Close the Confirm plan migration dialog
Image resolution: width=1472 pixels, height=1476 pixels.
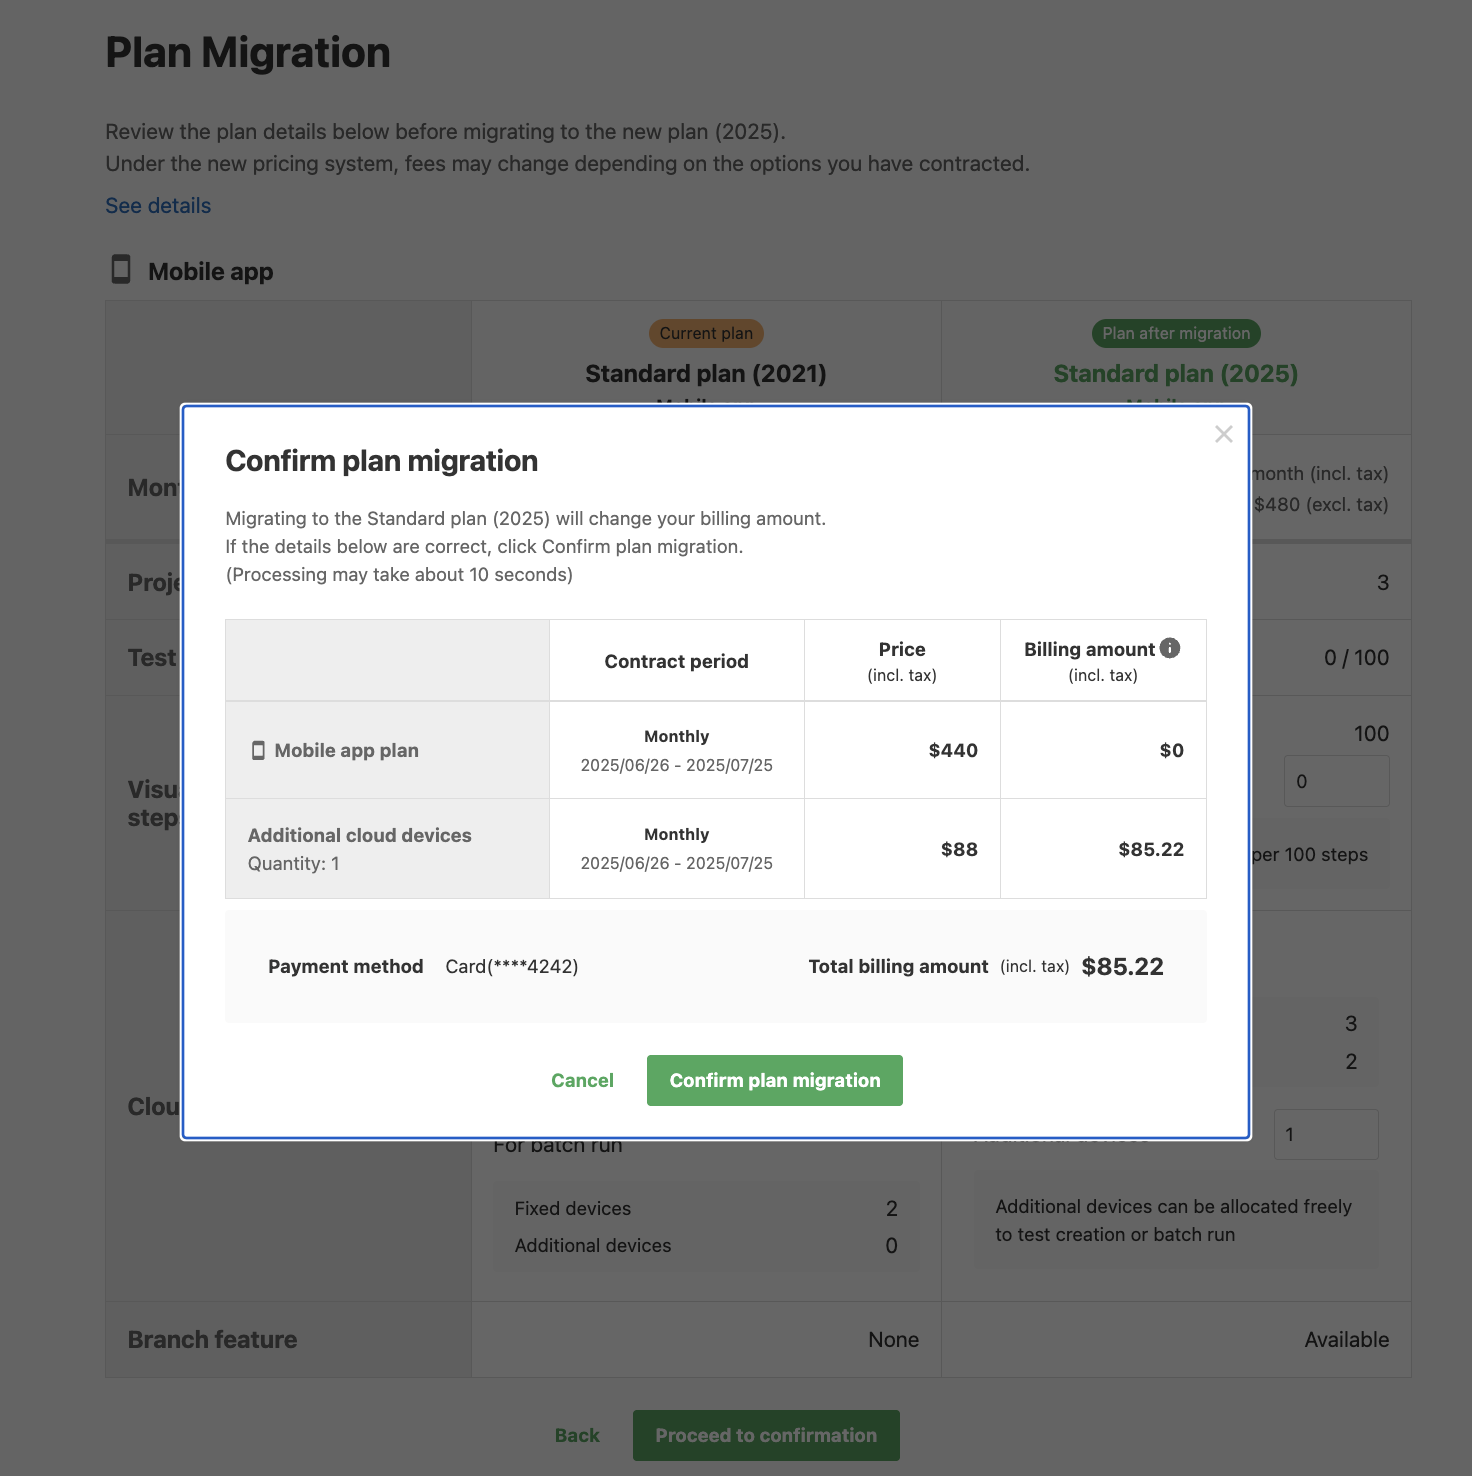[1223, 434]
